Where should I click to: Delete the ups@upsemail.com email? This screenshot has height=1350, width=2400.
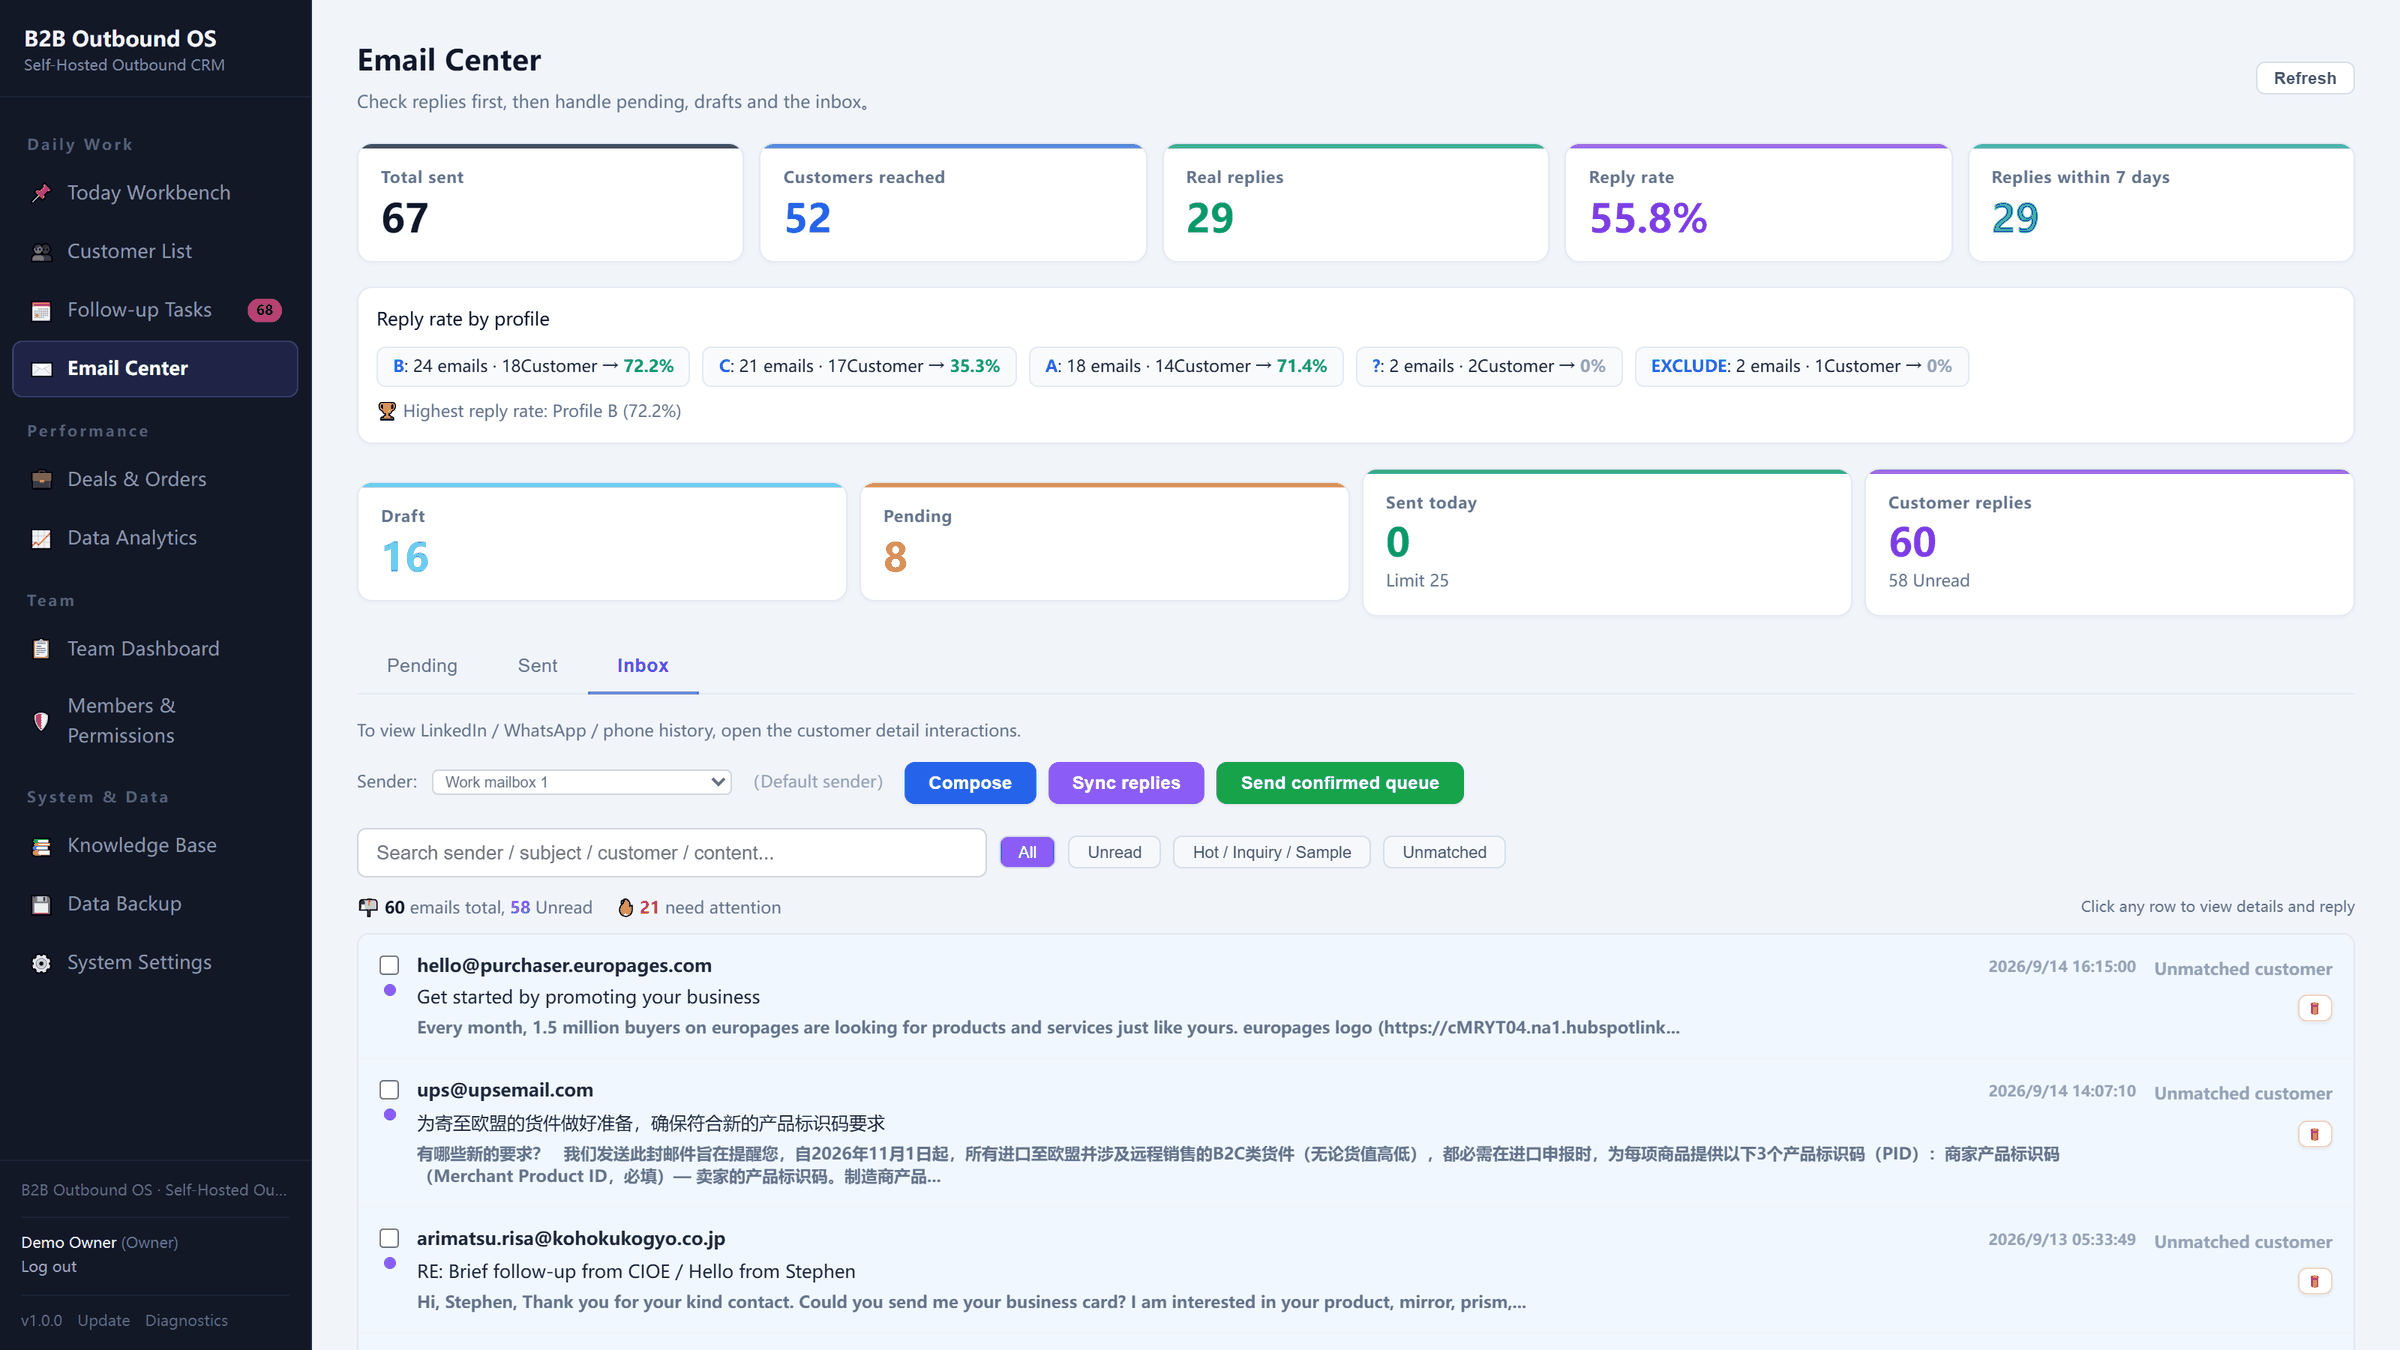(2314, 1134)
